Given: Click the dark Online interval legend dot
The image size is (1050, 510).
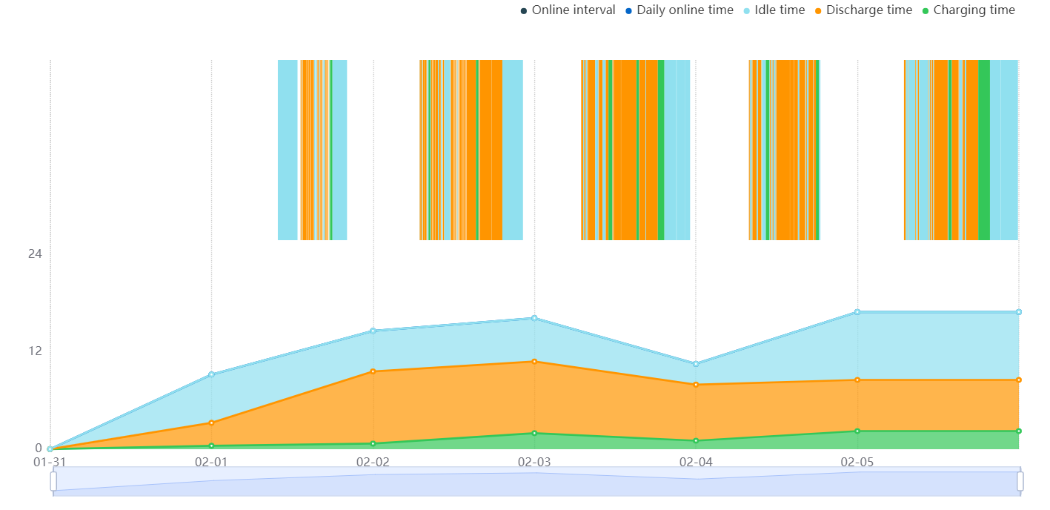Looking at the screenshot, I should point(524,11).
